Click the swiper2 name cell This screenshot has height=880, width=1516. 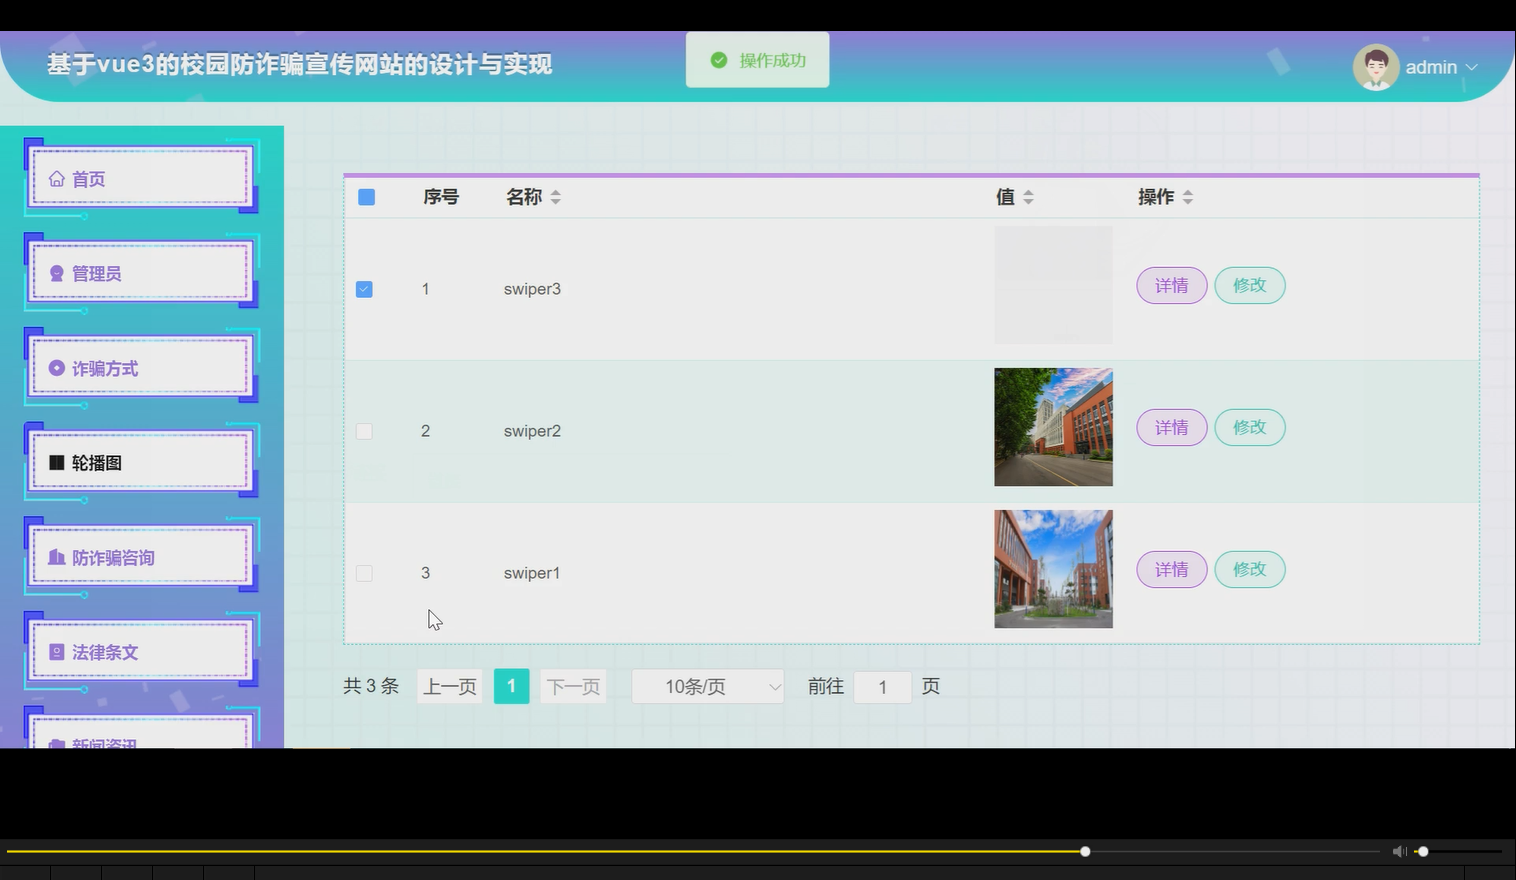point(532,431)
